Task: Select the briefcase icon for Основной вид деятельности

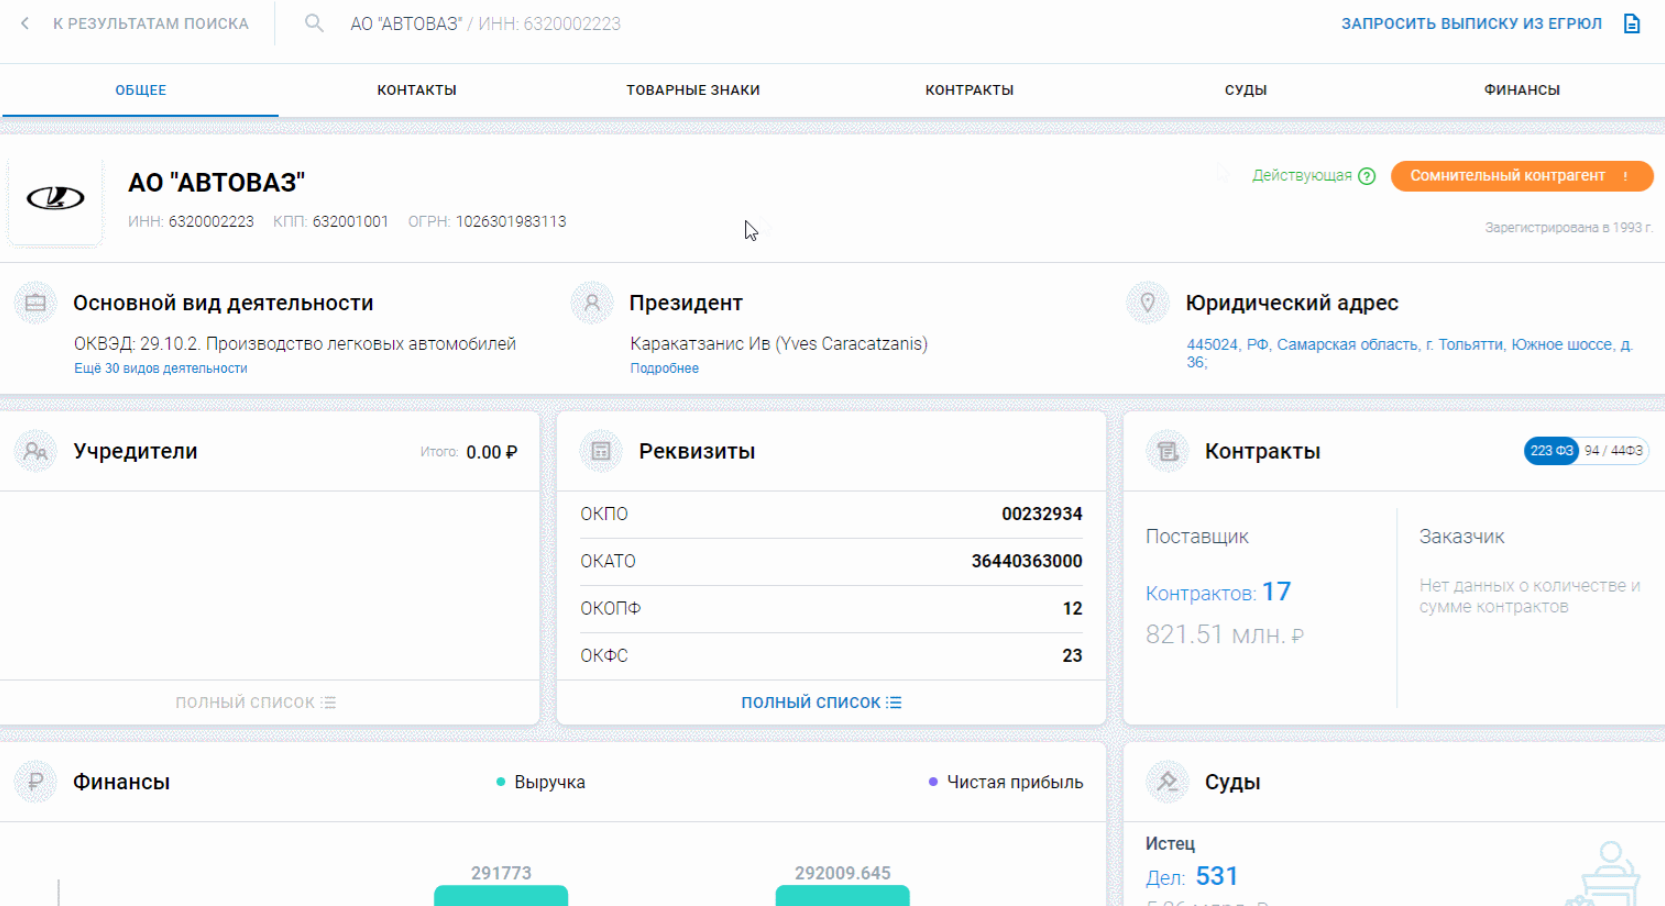Action: [x=36, y=302]
